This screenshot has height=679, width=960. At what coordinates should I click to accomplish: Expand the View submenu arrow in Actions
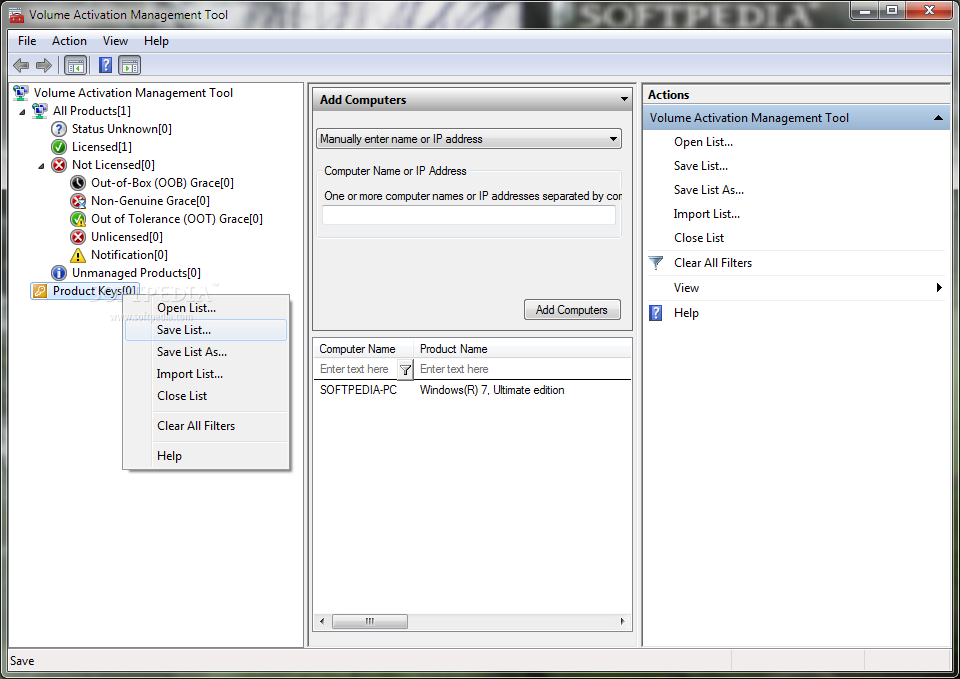[x=939, y=288]
